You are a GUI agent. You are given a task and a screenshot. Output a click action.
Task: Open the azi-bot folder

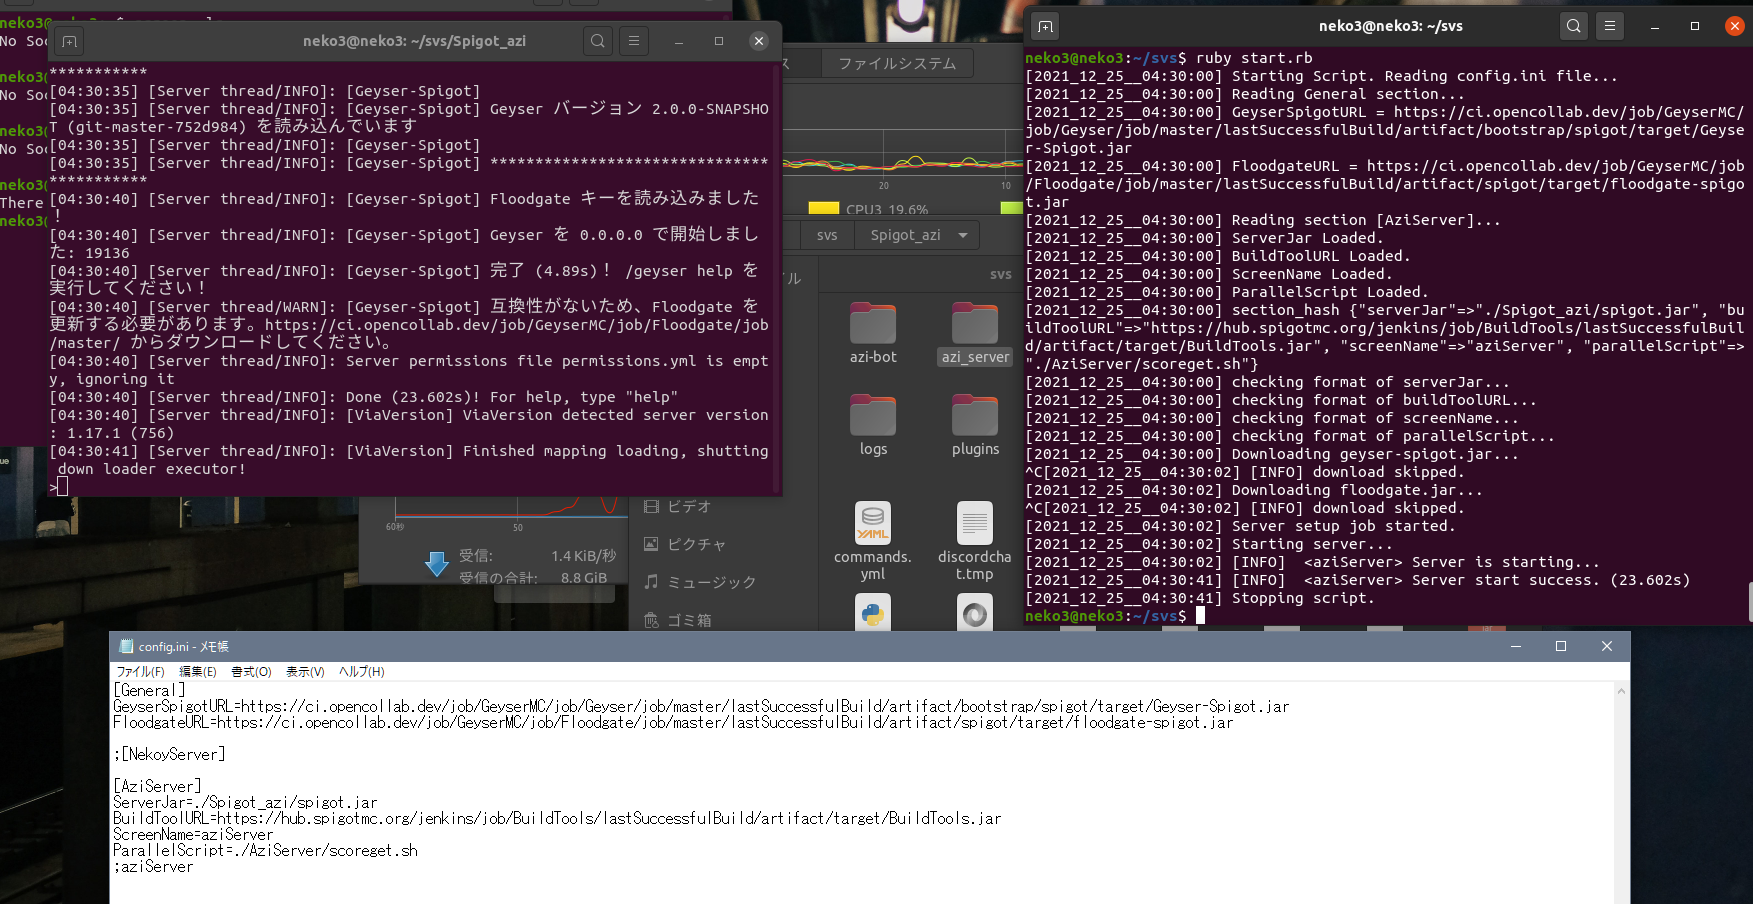pyautogui.click(x=873, y=333)
